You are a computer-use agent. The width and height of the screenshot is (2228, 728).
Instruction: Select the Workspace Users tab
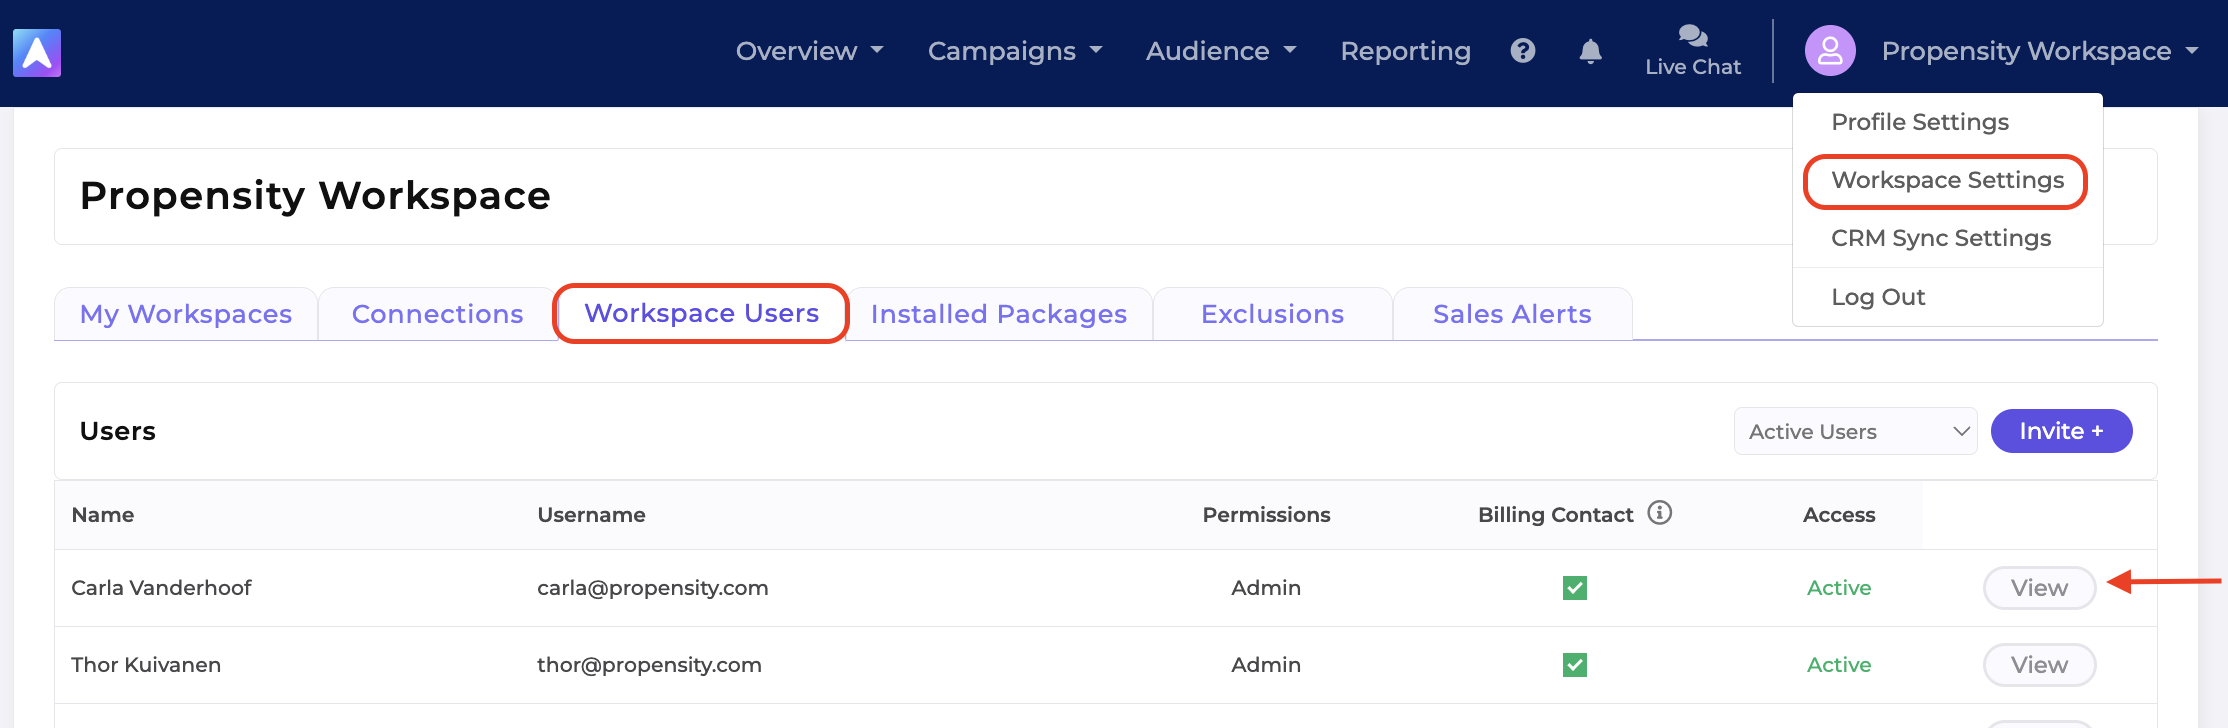click(701, 313)
